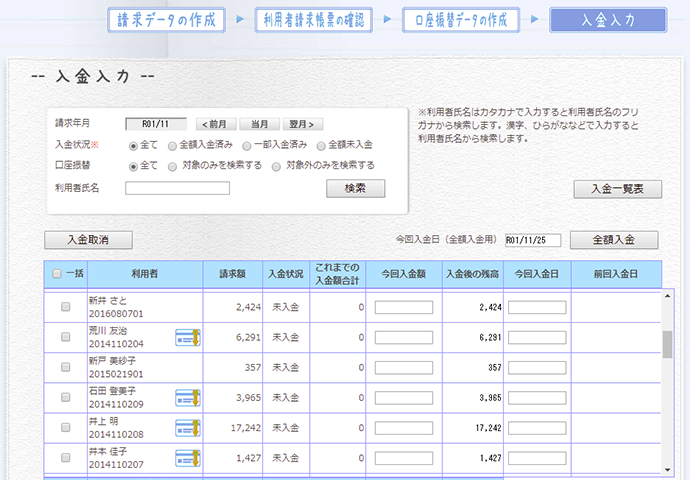Click the table scrollbar down arrow
The image size is (690, 480).
[668, 469]
